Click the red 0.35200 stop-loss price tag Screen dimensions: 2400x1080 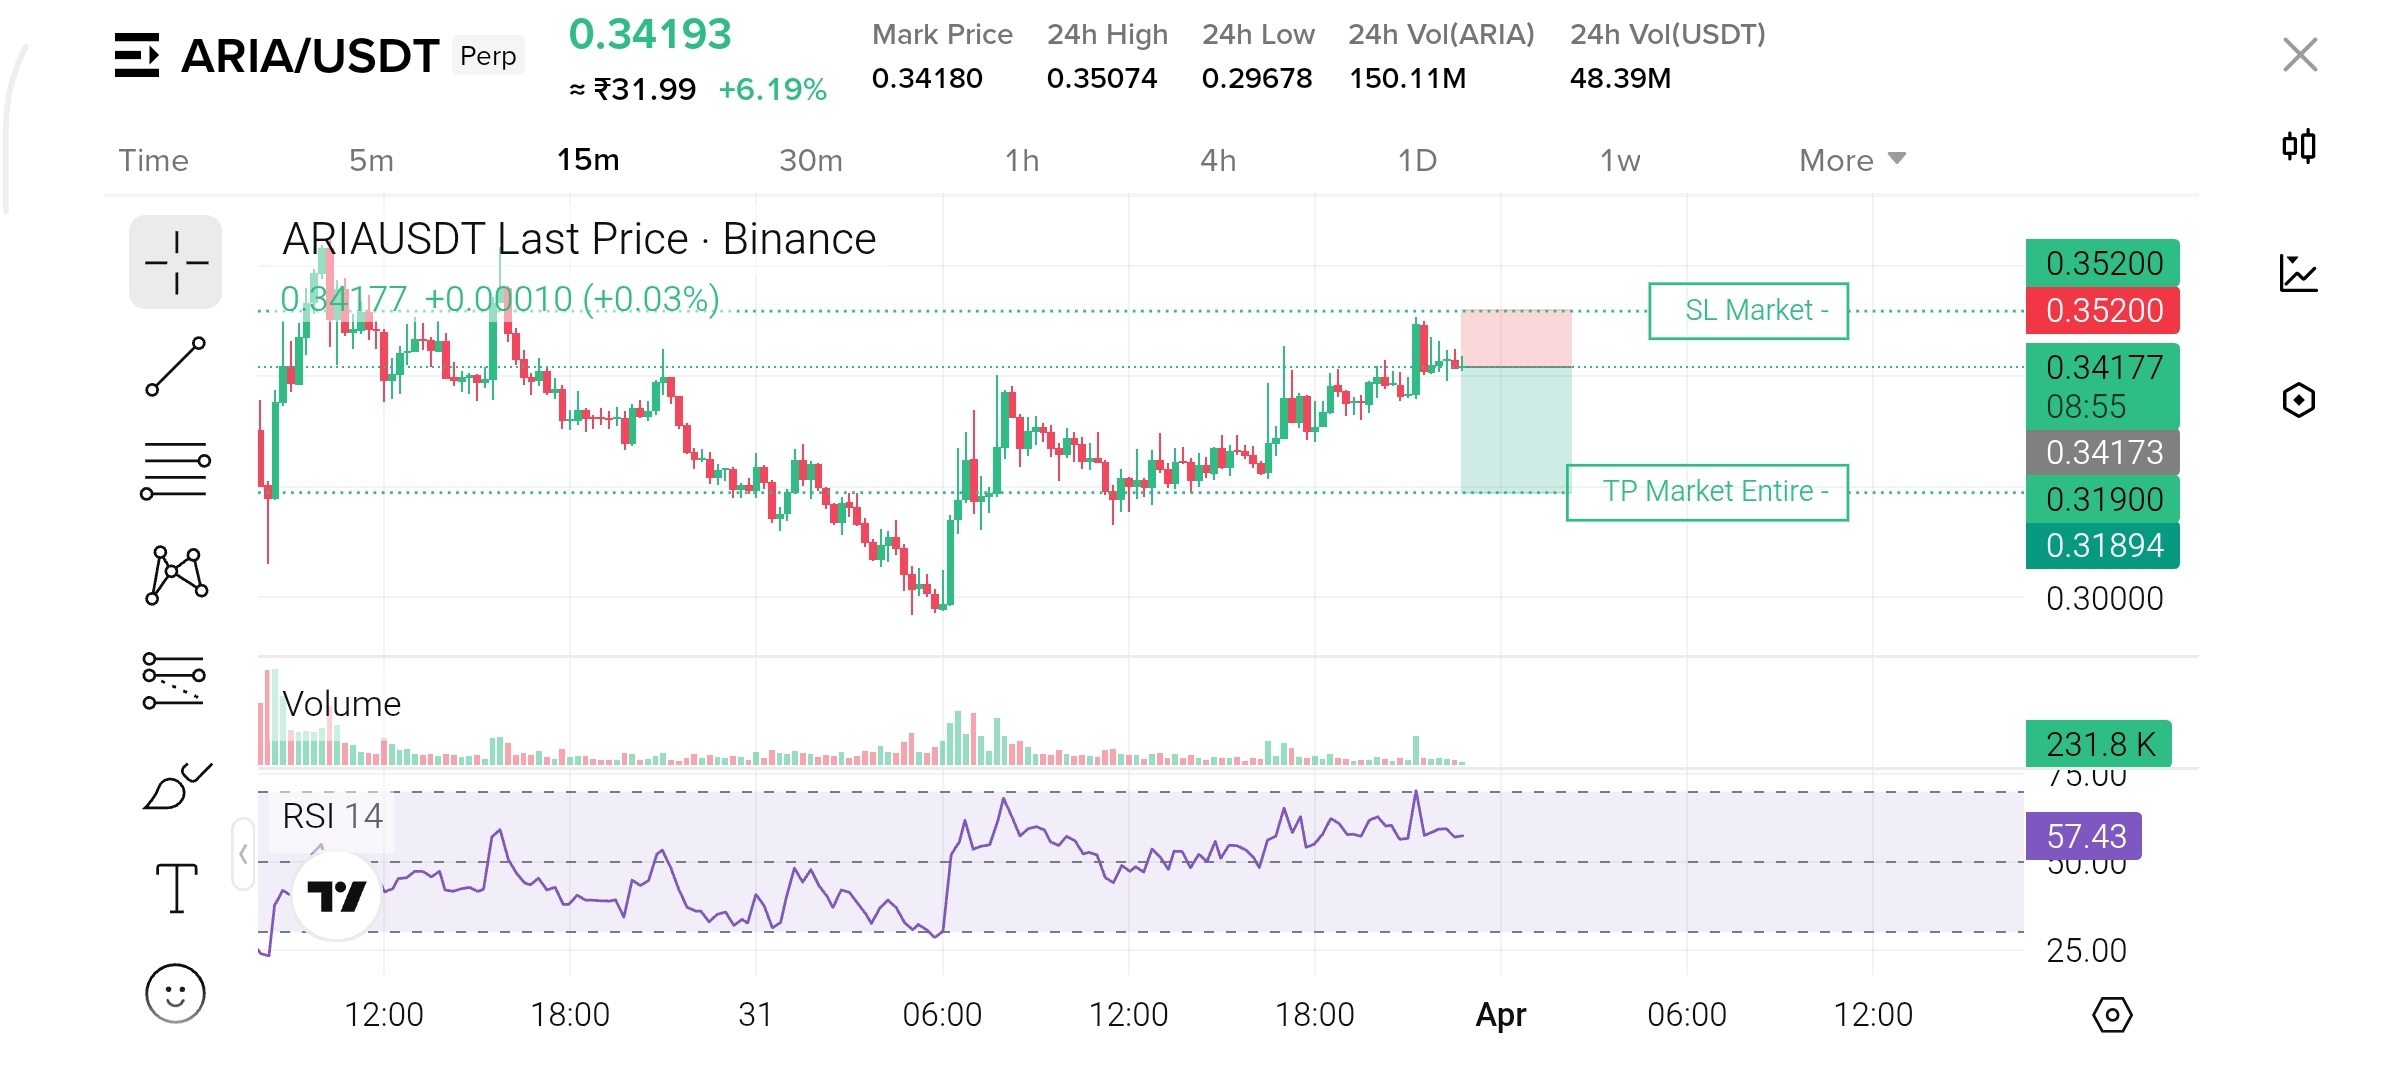(x=2103, y=311)
